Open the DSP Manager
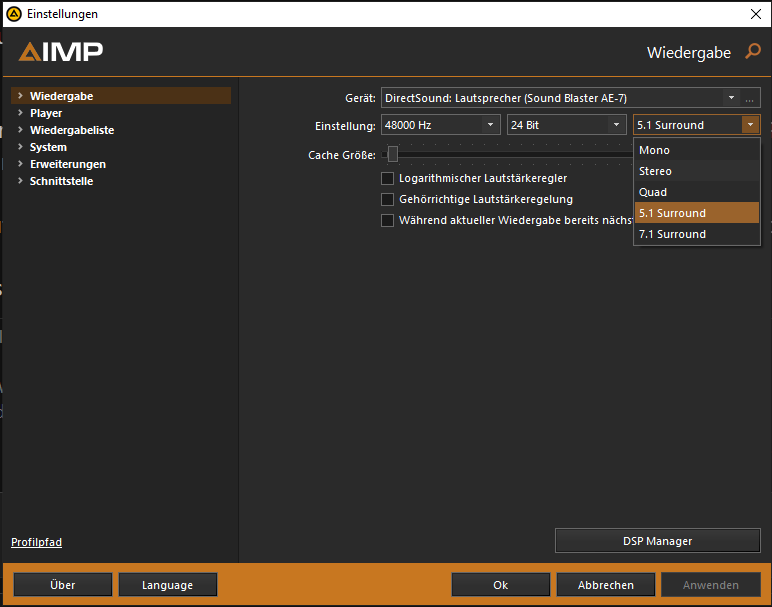 point(657,541)
